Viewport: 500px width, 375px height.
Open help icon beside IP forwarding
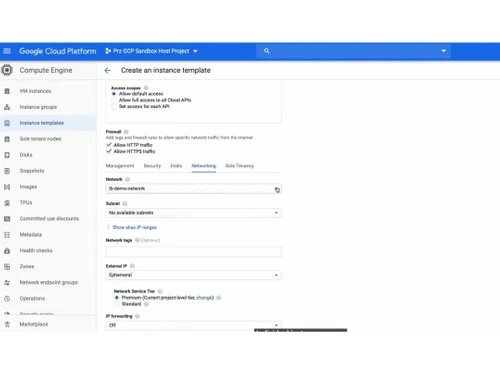[137, 316]
